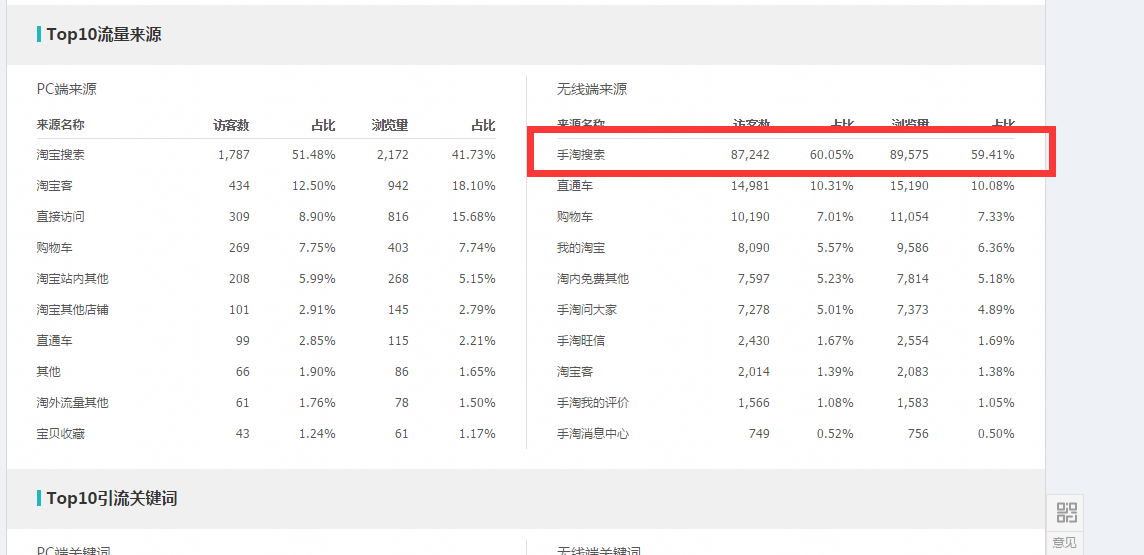Open the 淘宝其他店铺 source entry
Image resolution: width=1144 pixels, height=555 pixels.
point(73,310)
